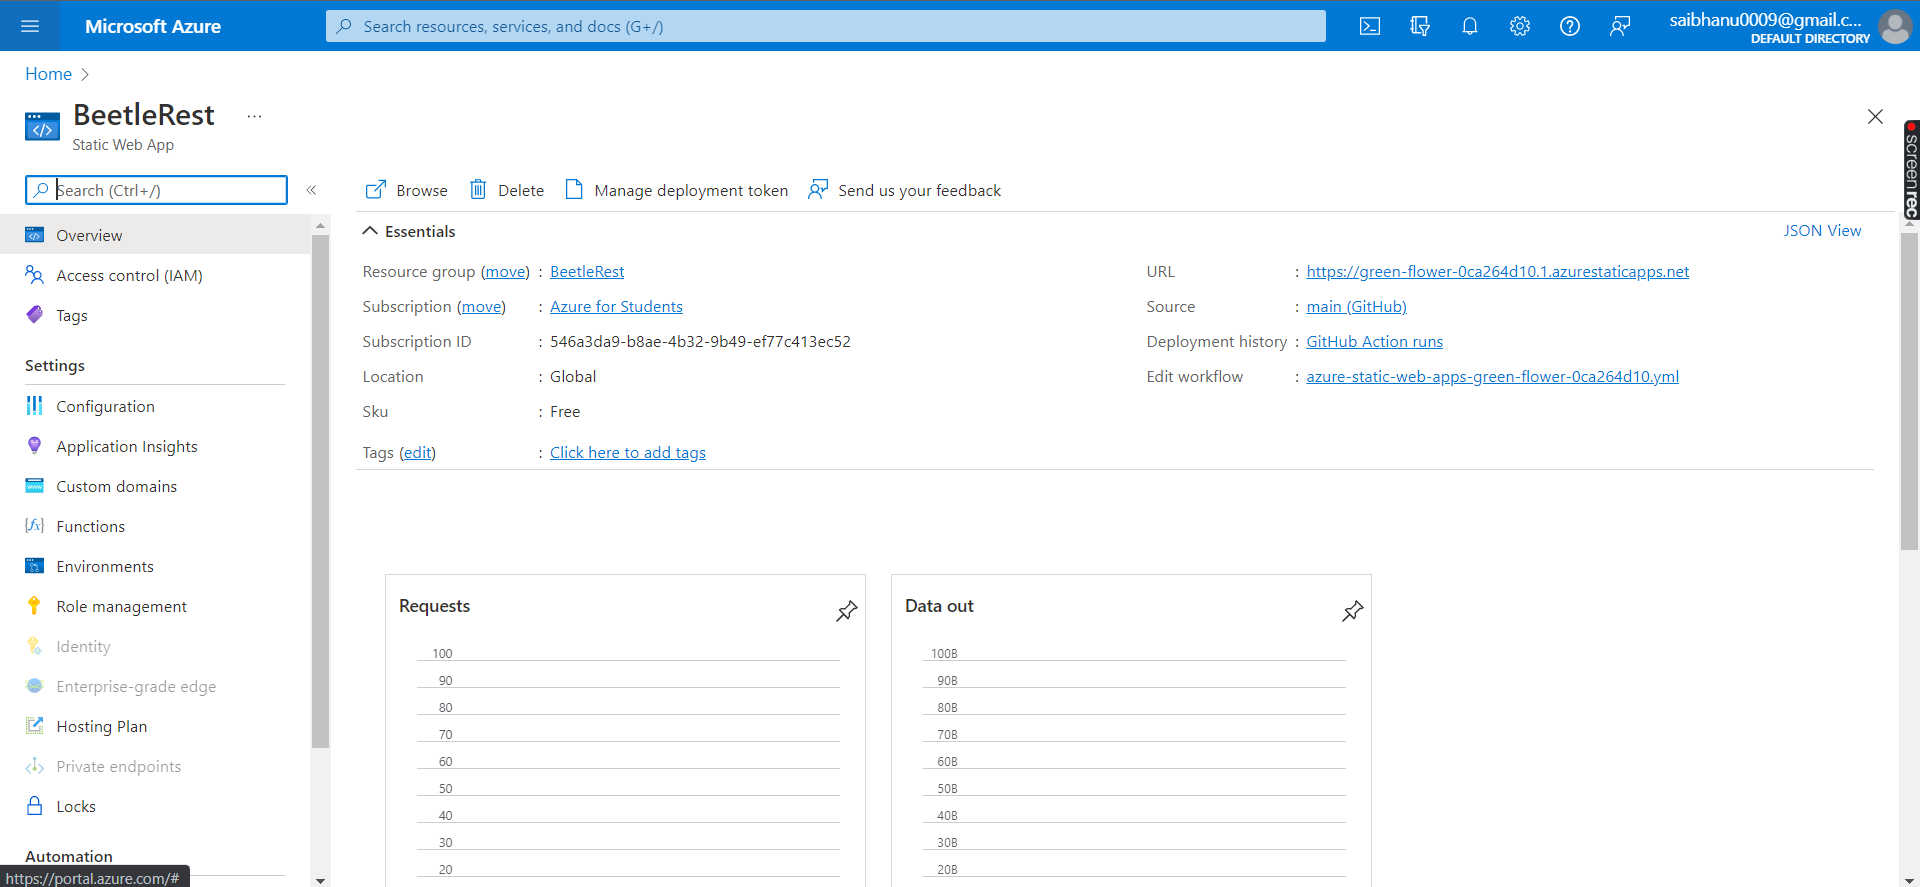This screenshot has height=887, width=1920.
Task: Pin the Requests chart to dashboard
Action: click(x=847, y=610)
